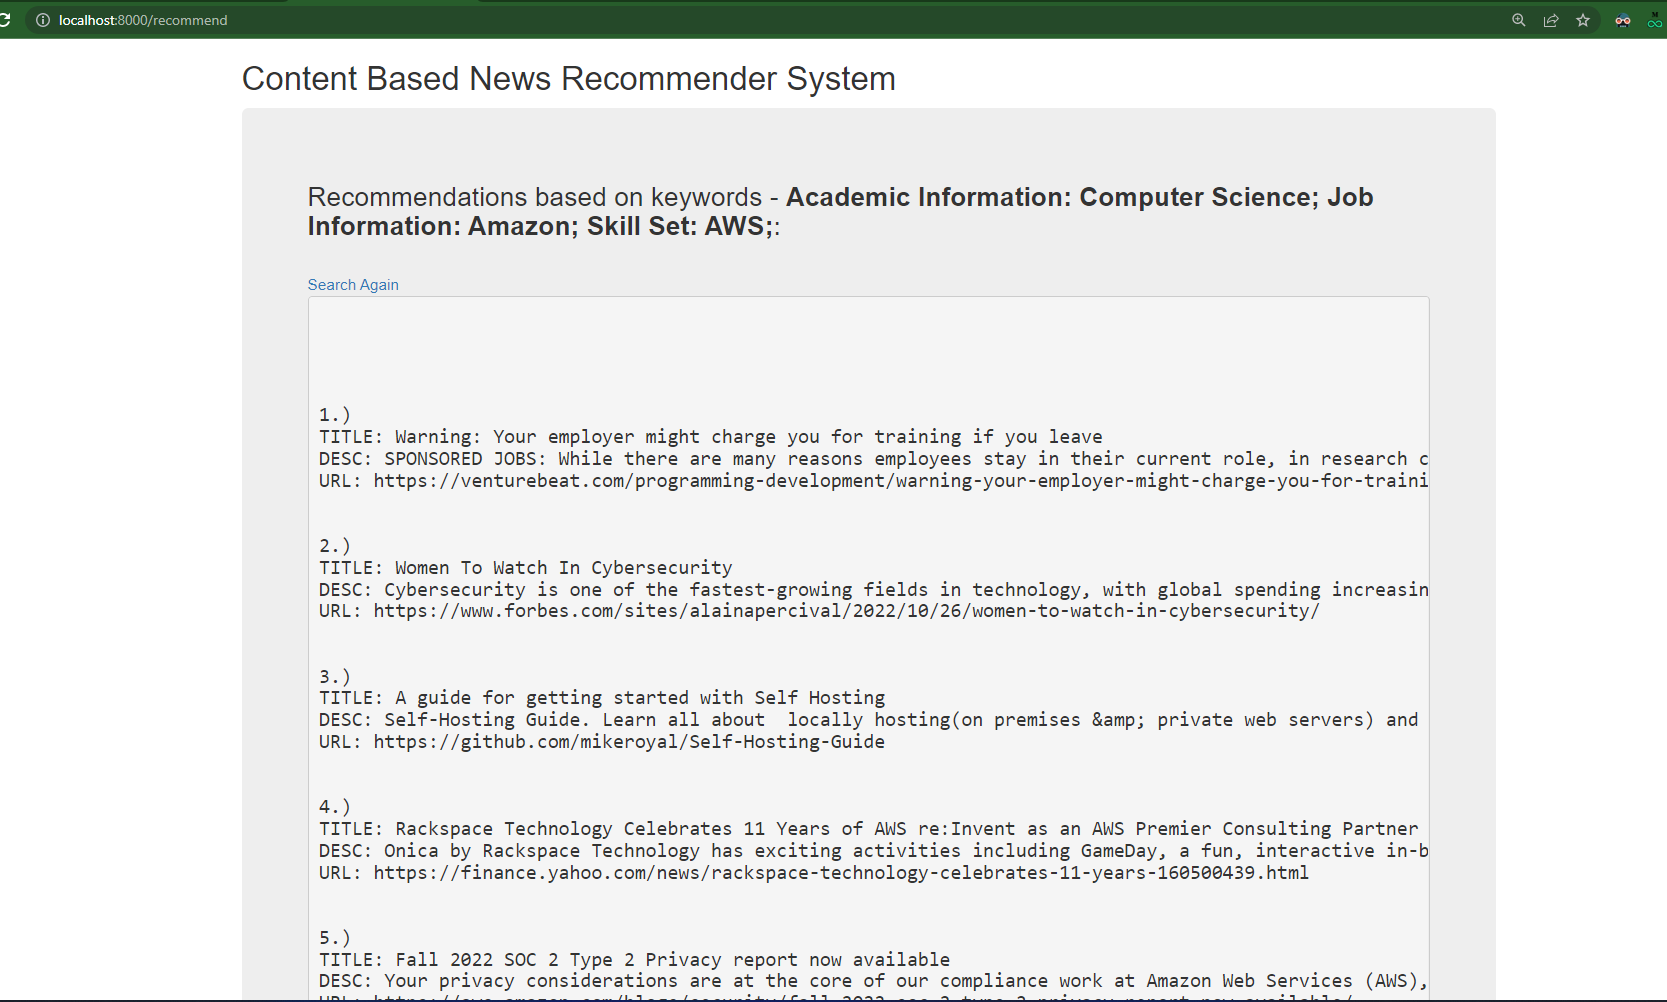Select title 'A guide for getting started with Self Hosting'
The image size is (1667, 1002).
click(x=602, y=698)
